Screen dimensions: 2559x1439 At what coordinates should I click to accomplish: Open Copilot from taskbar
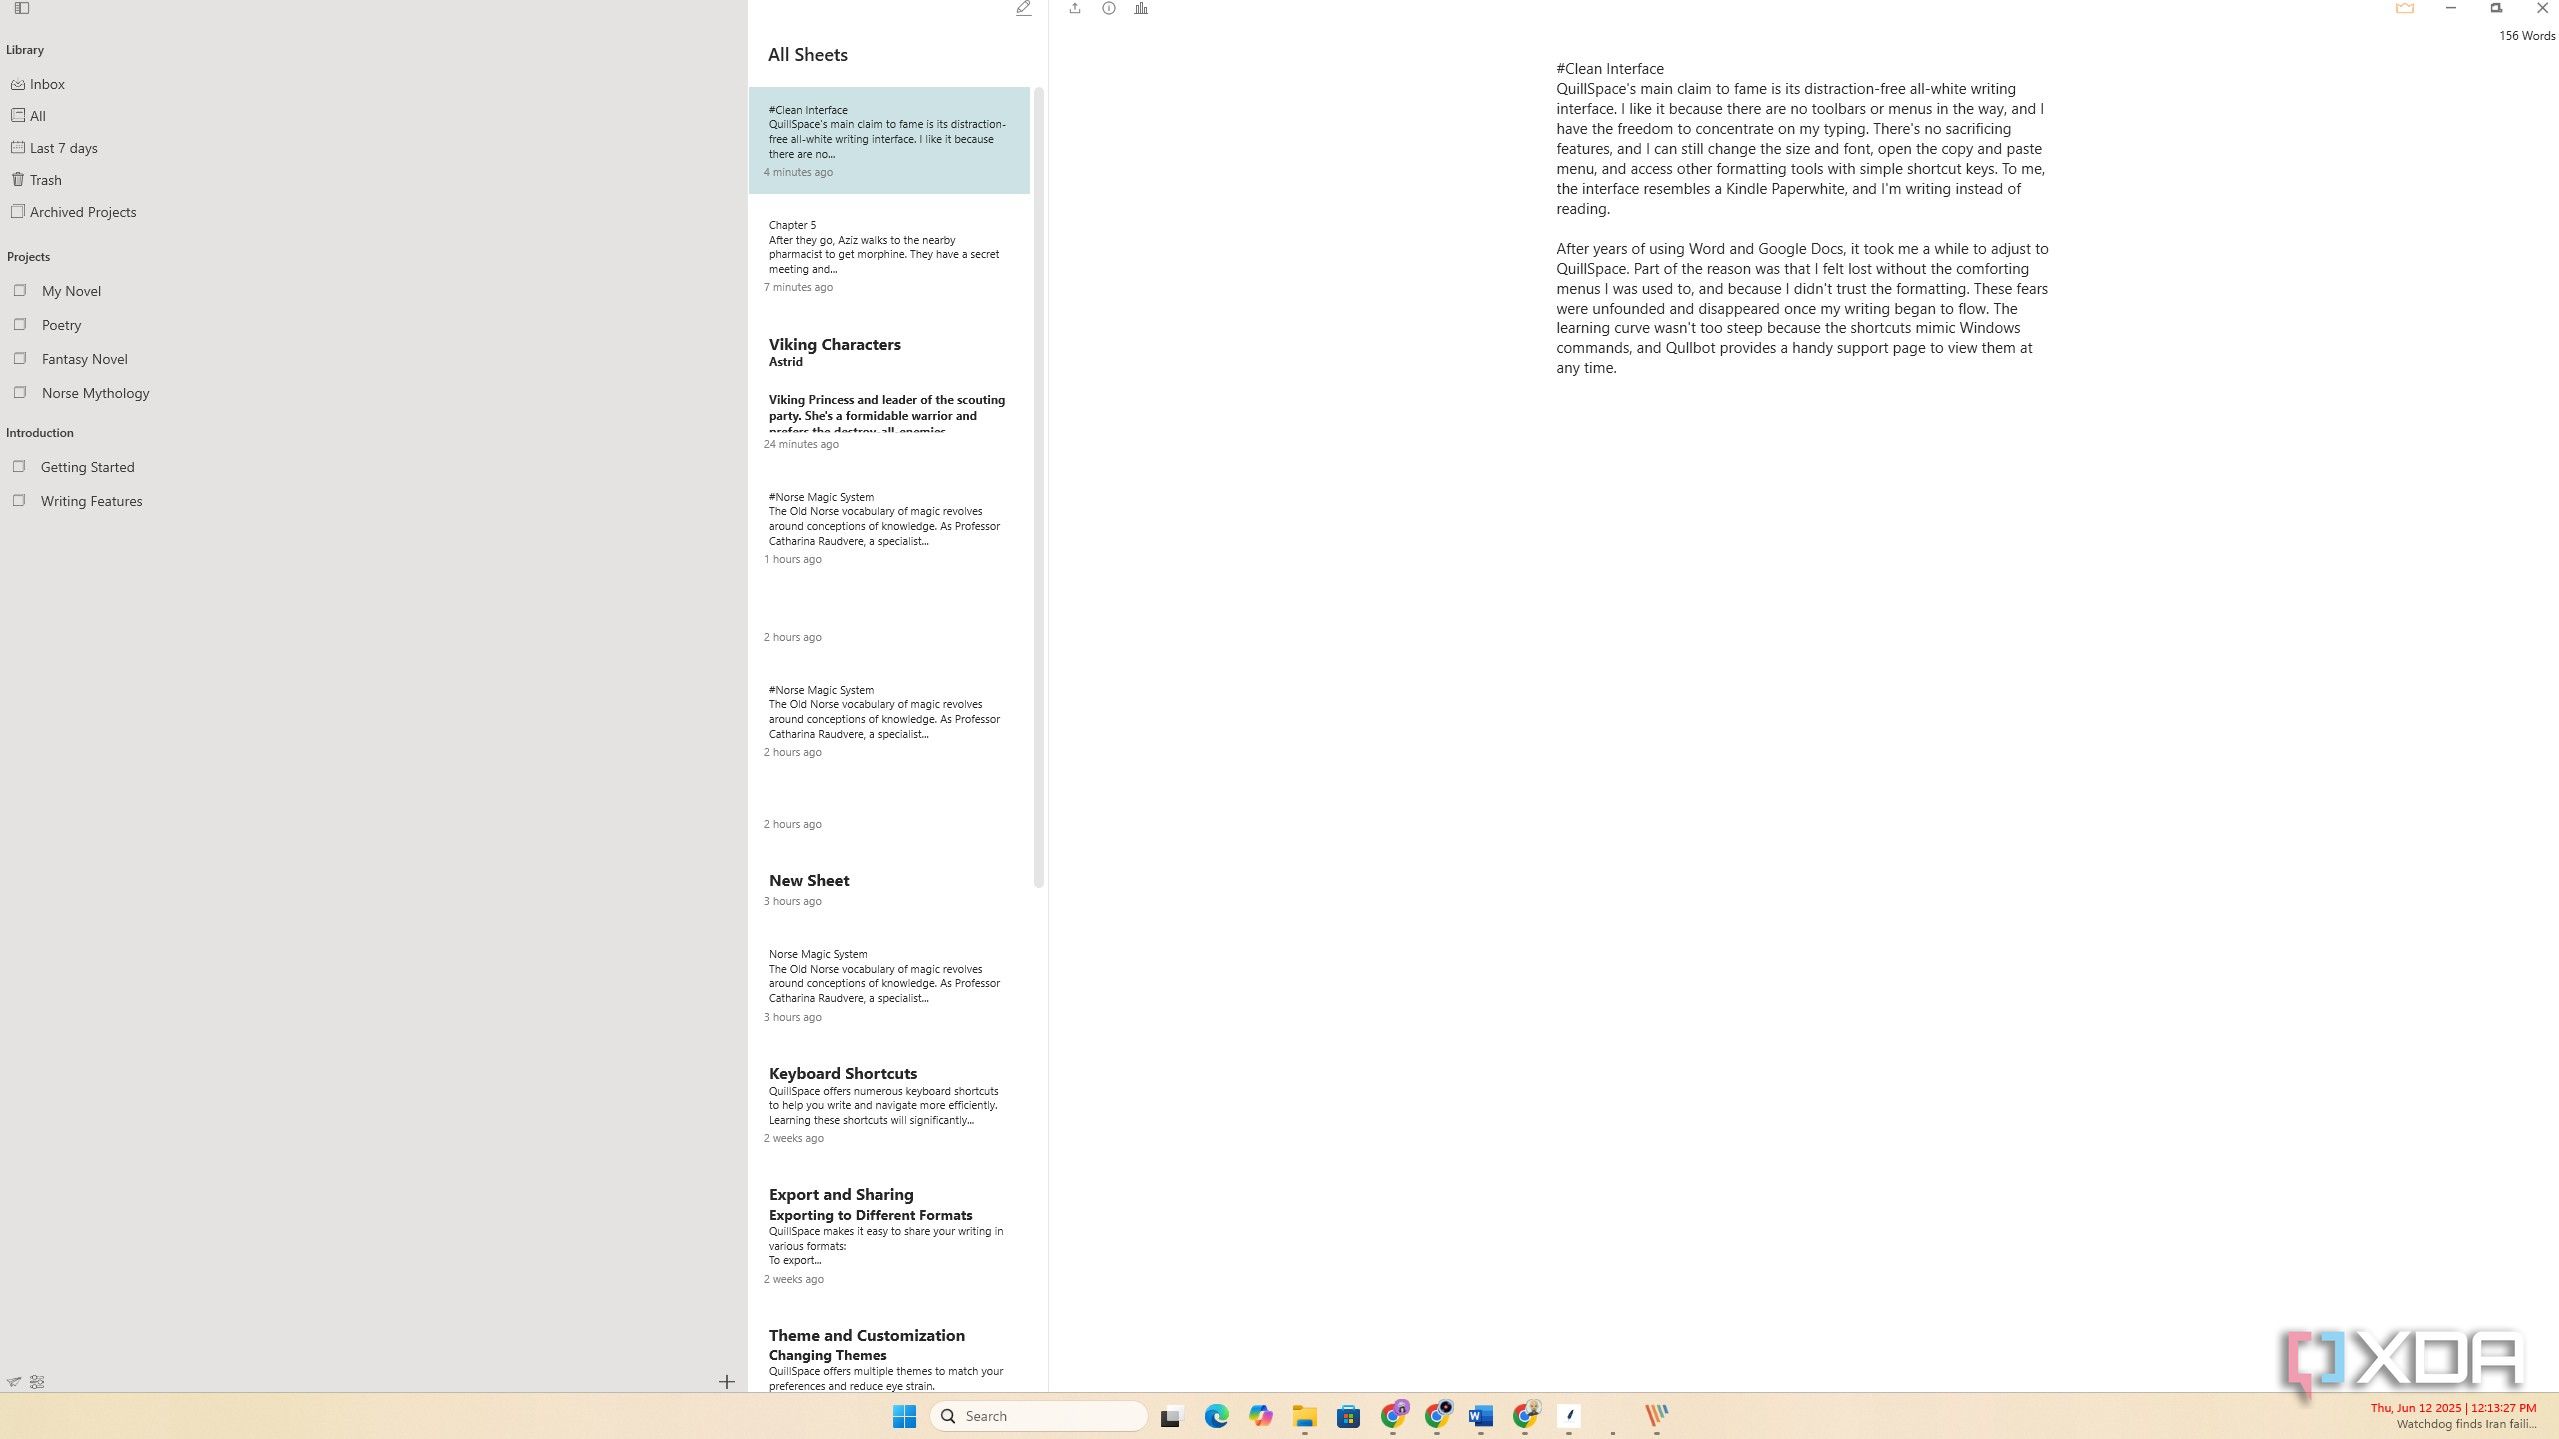tap(1260, 1415)
